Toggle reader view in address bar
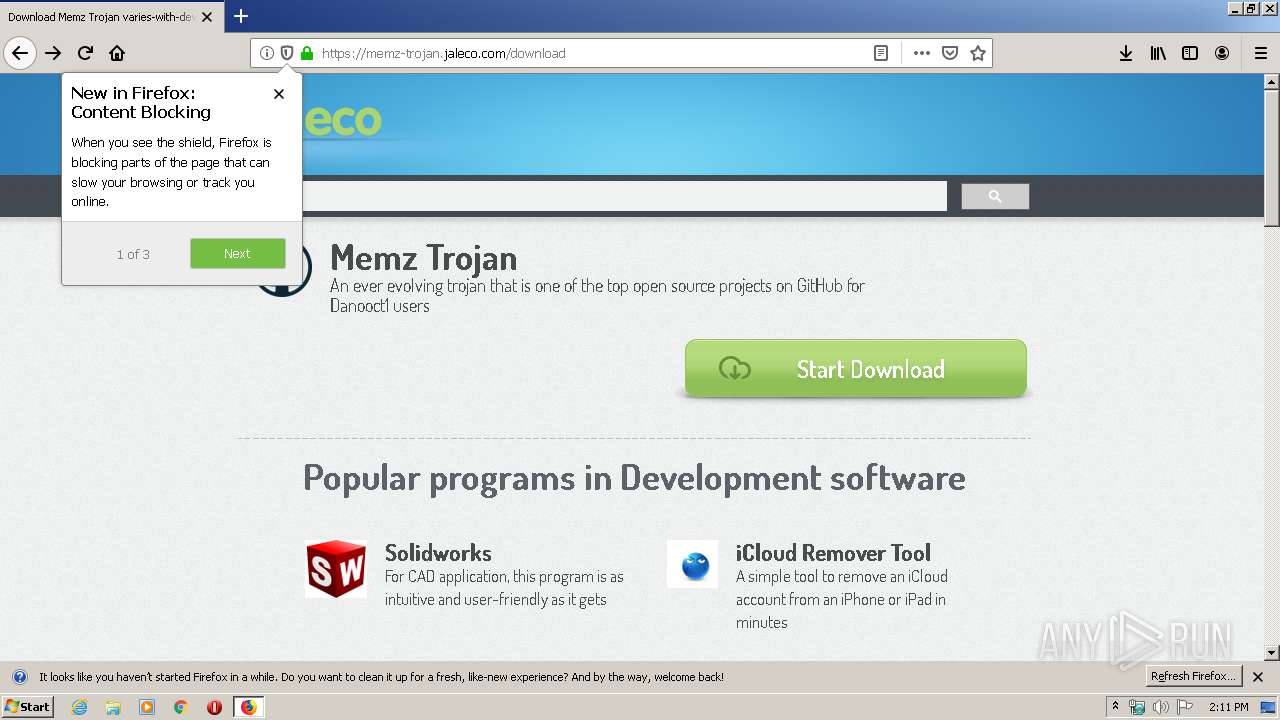The image size is (1280, 720). coord(881,53)
